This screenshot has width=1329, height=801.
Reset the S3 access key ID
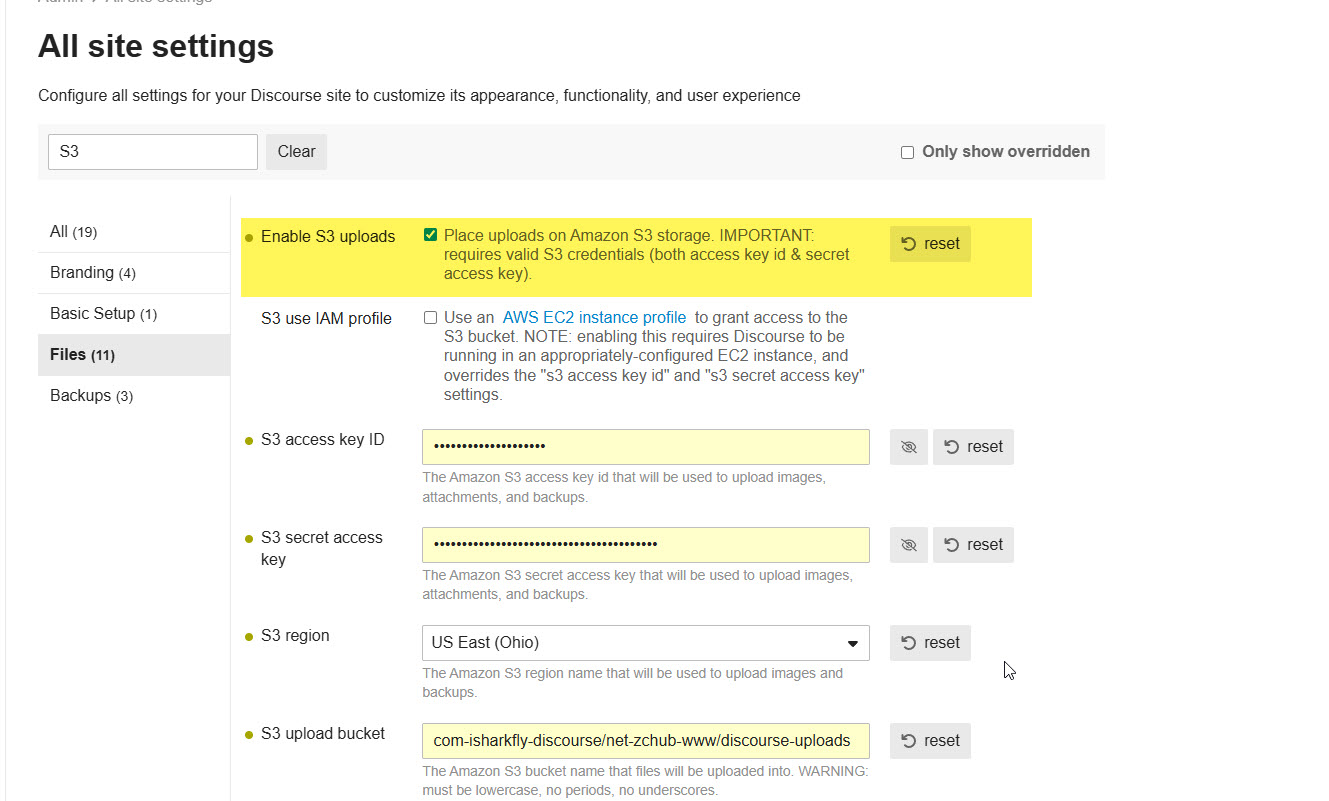click(x=973, y=447)
